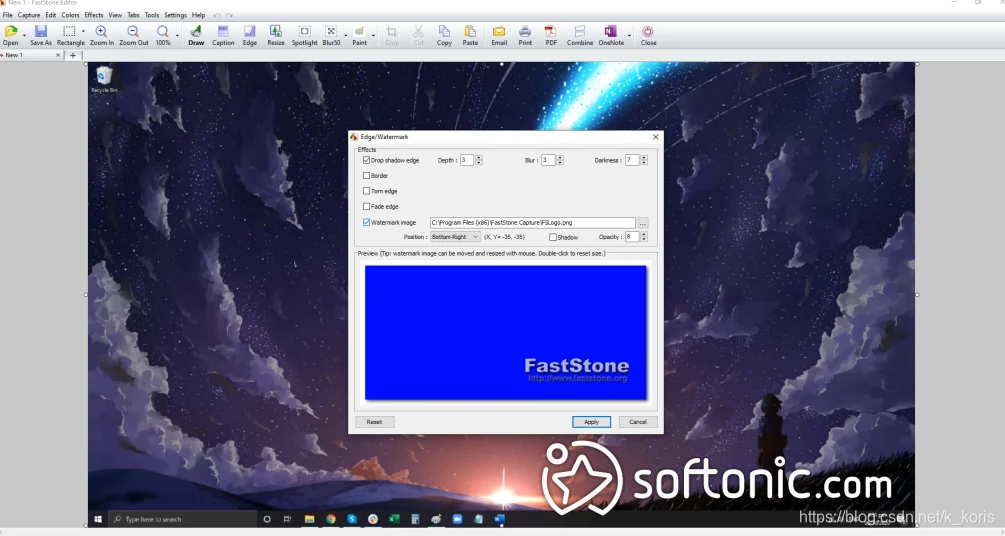Adjust the Depth spinner arrows

click(479, 160)
